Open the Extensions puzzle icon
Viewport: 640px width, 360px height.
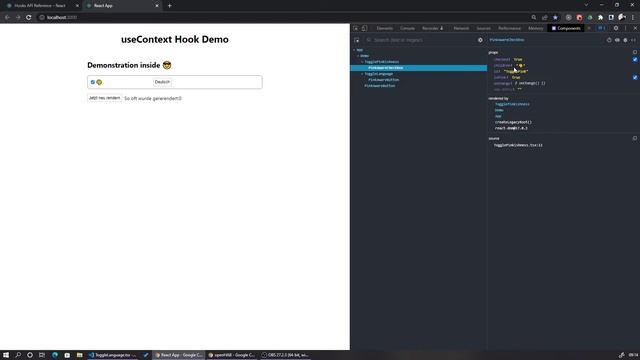click(600, 18)
